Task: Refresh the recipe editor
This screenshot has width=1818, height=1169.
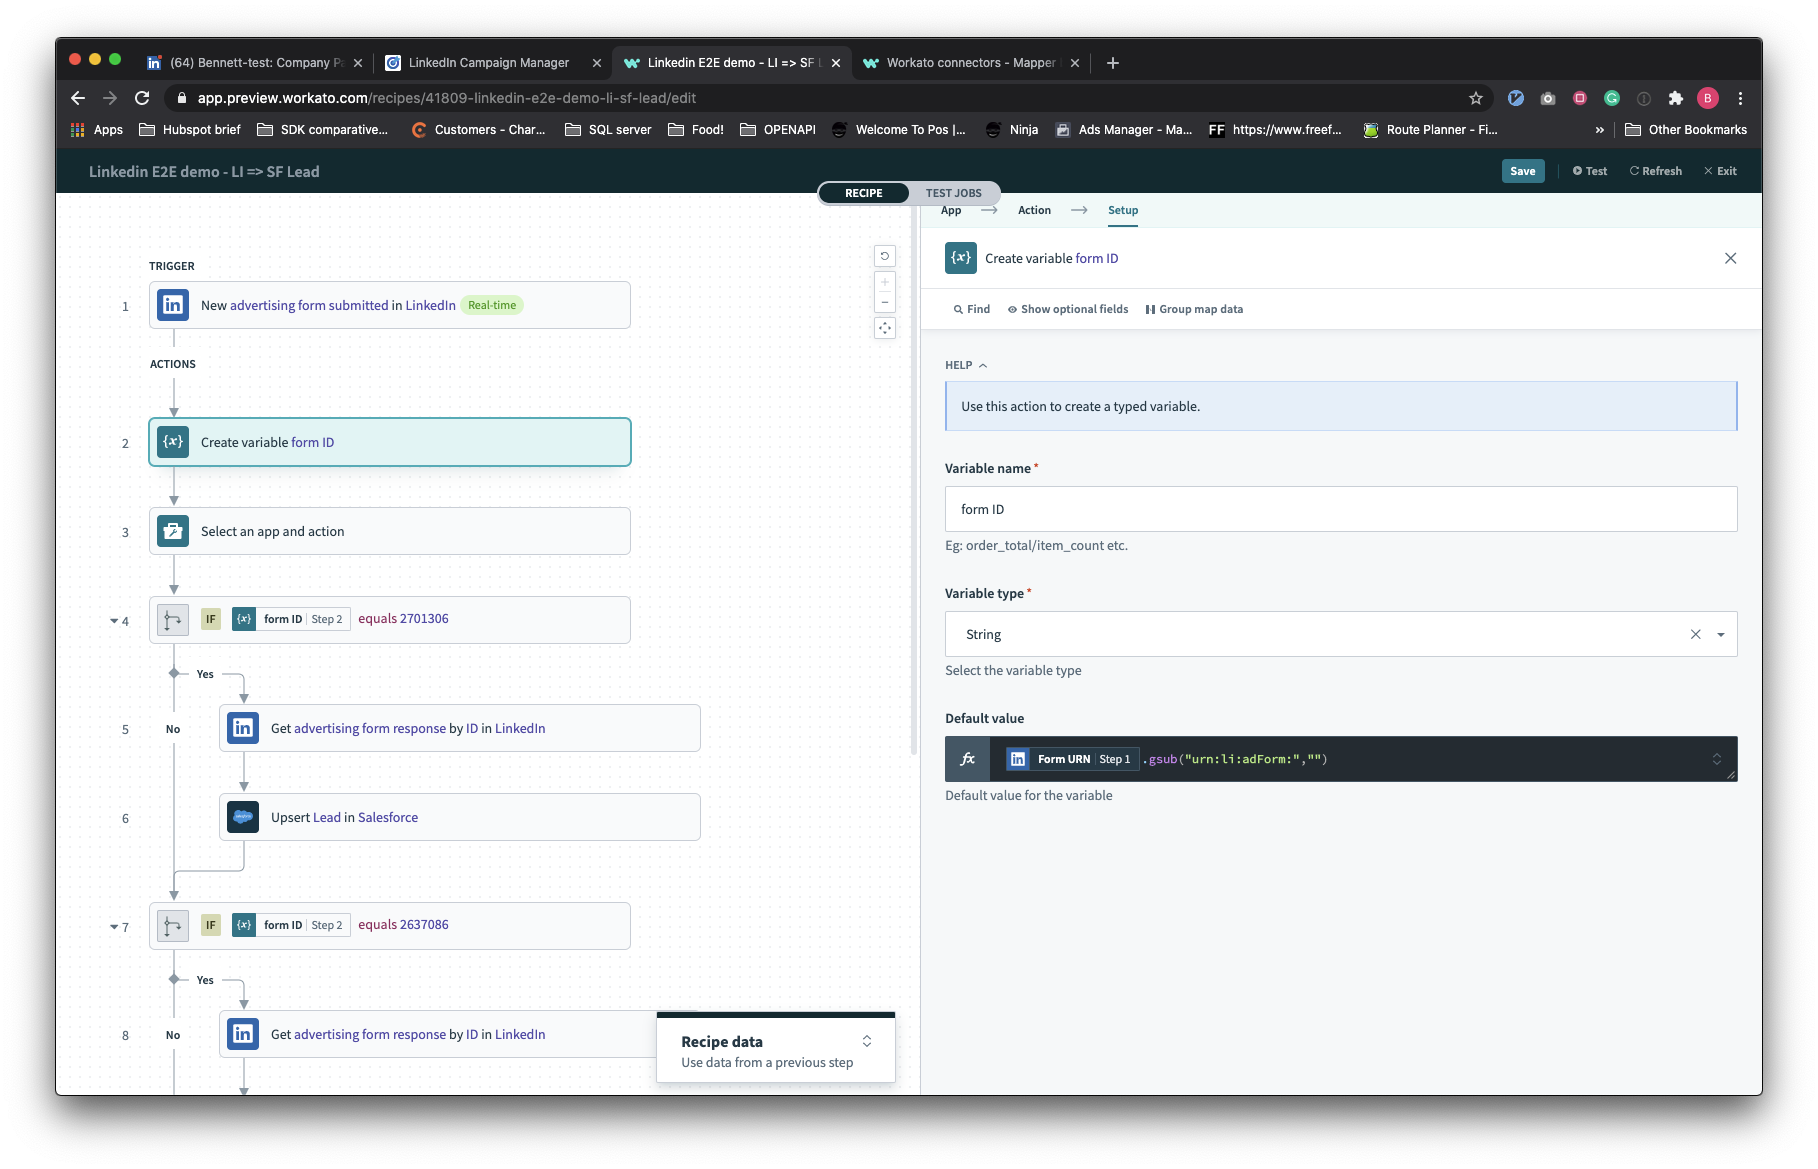Action: click(x=1655, y=171)
